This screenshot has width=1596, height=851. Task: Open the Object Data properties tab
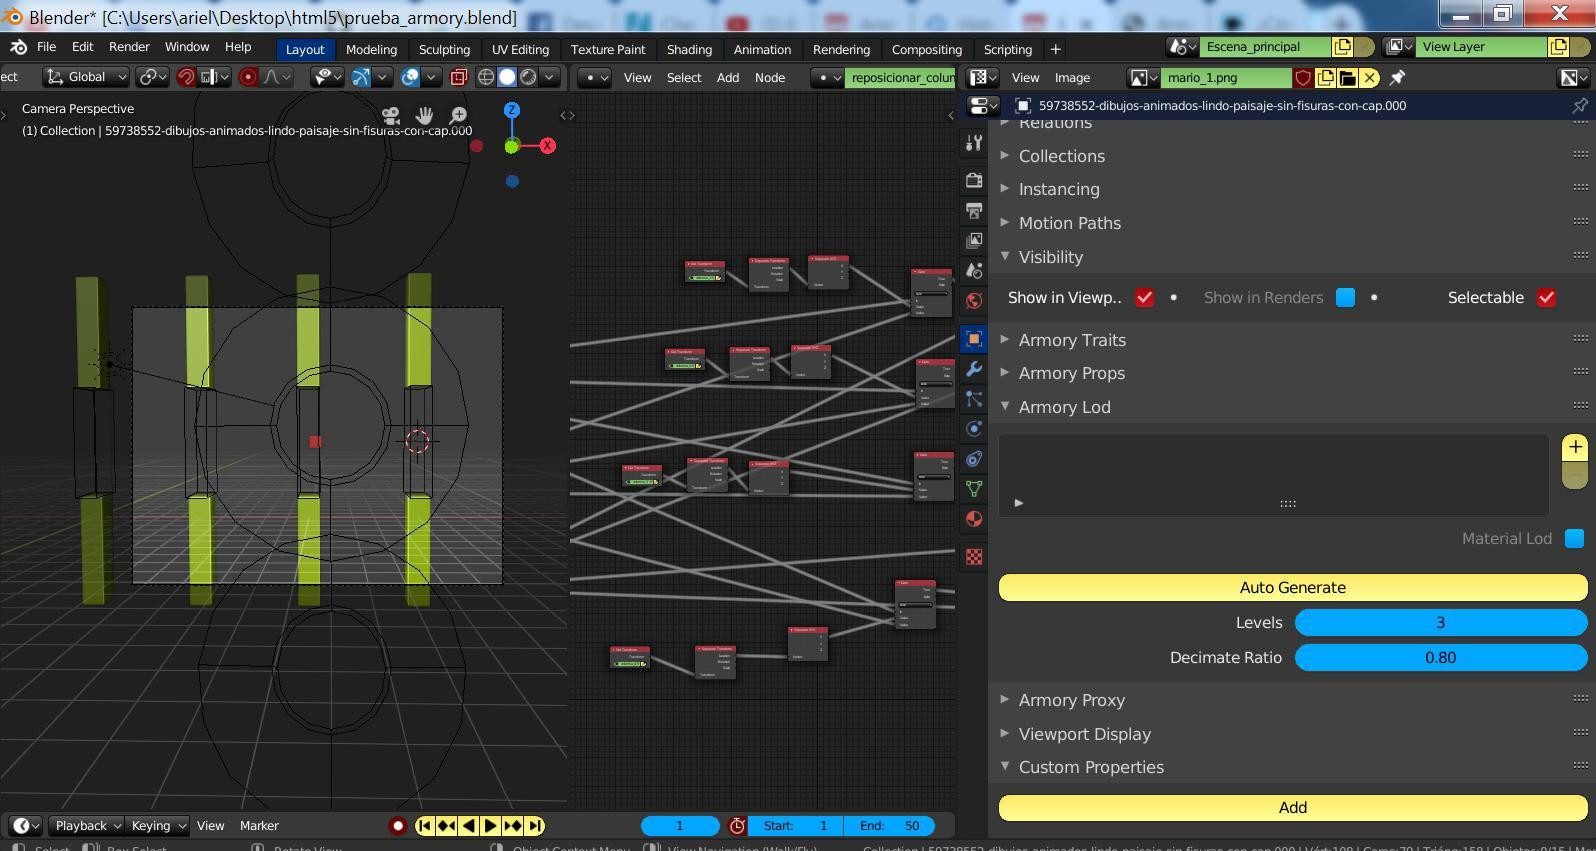point(974,489)
